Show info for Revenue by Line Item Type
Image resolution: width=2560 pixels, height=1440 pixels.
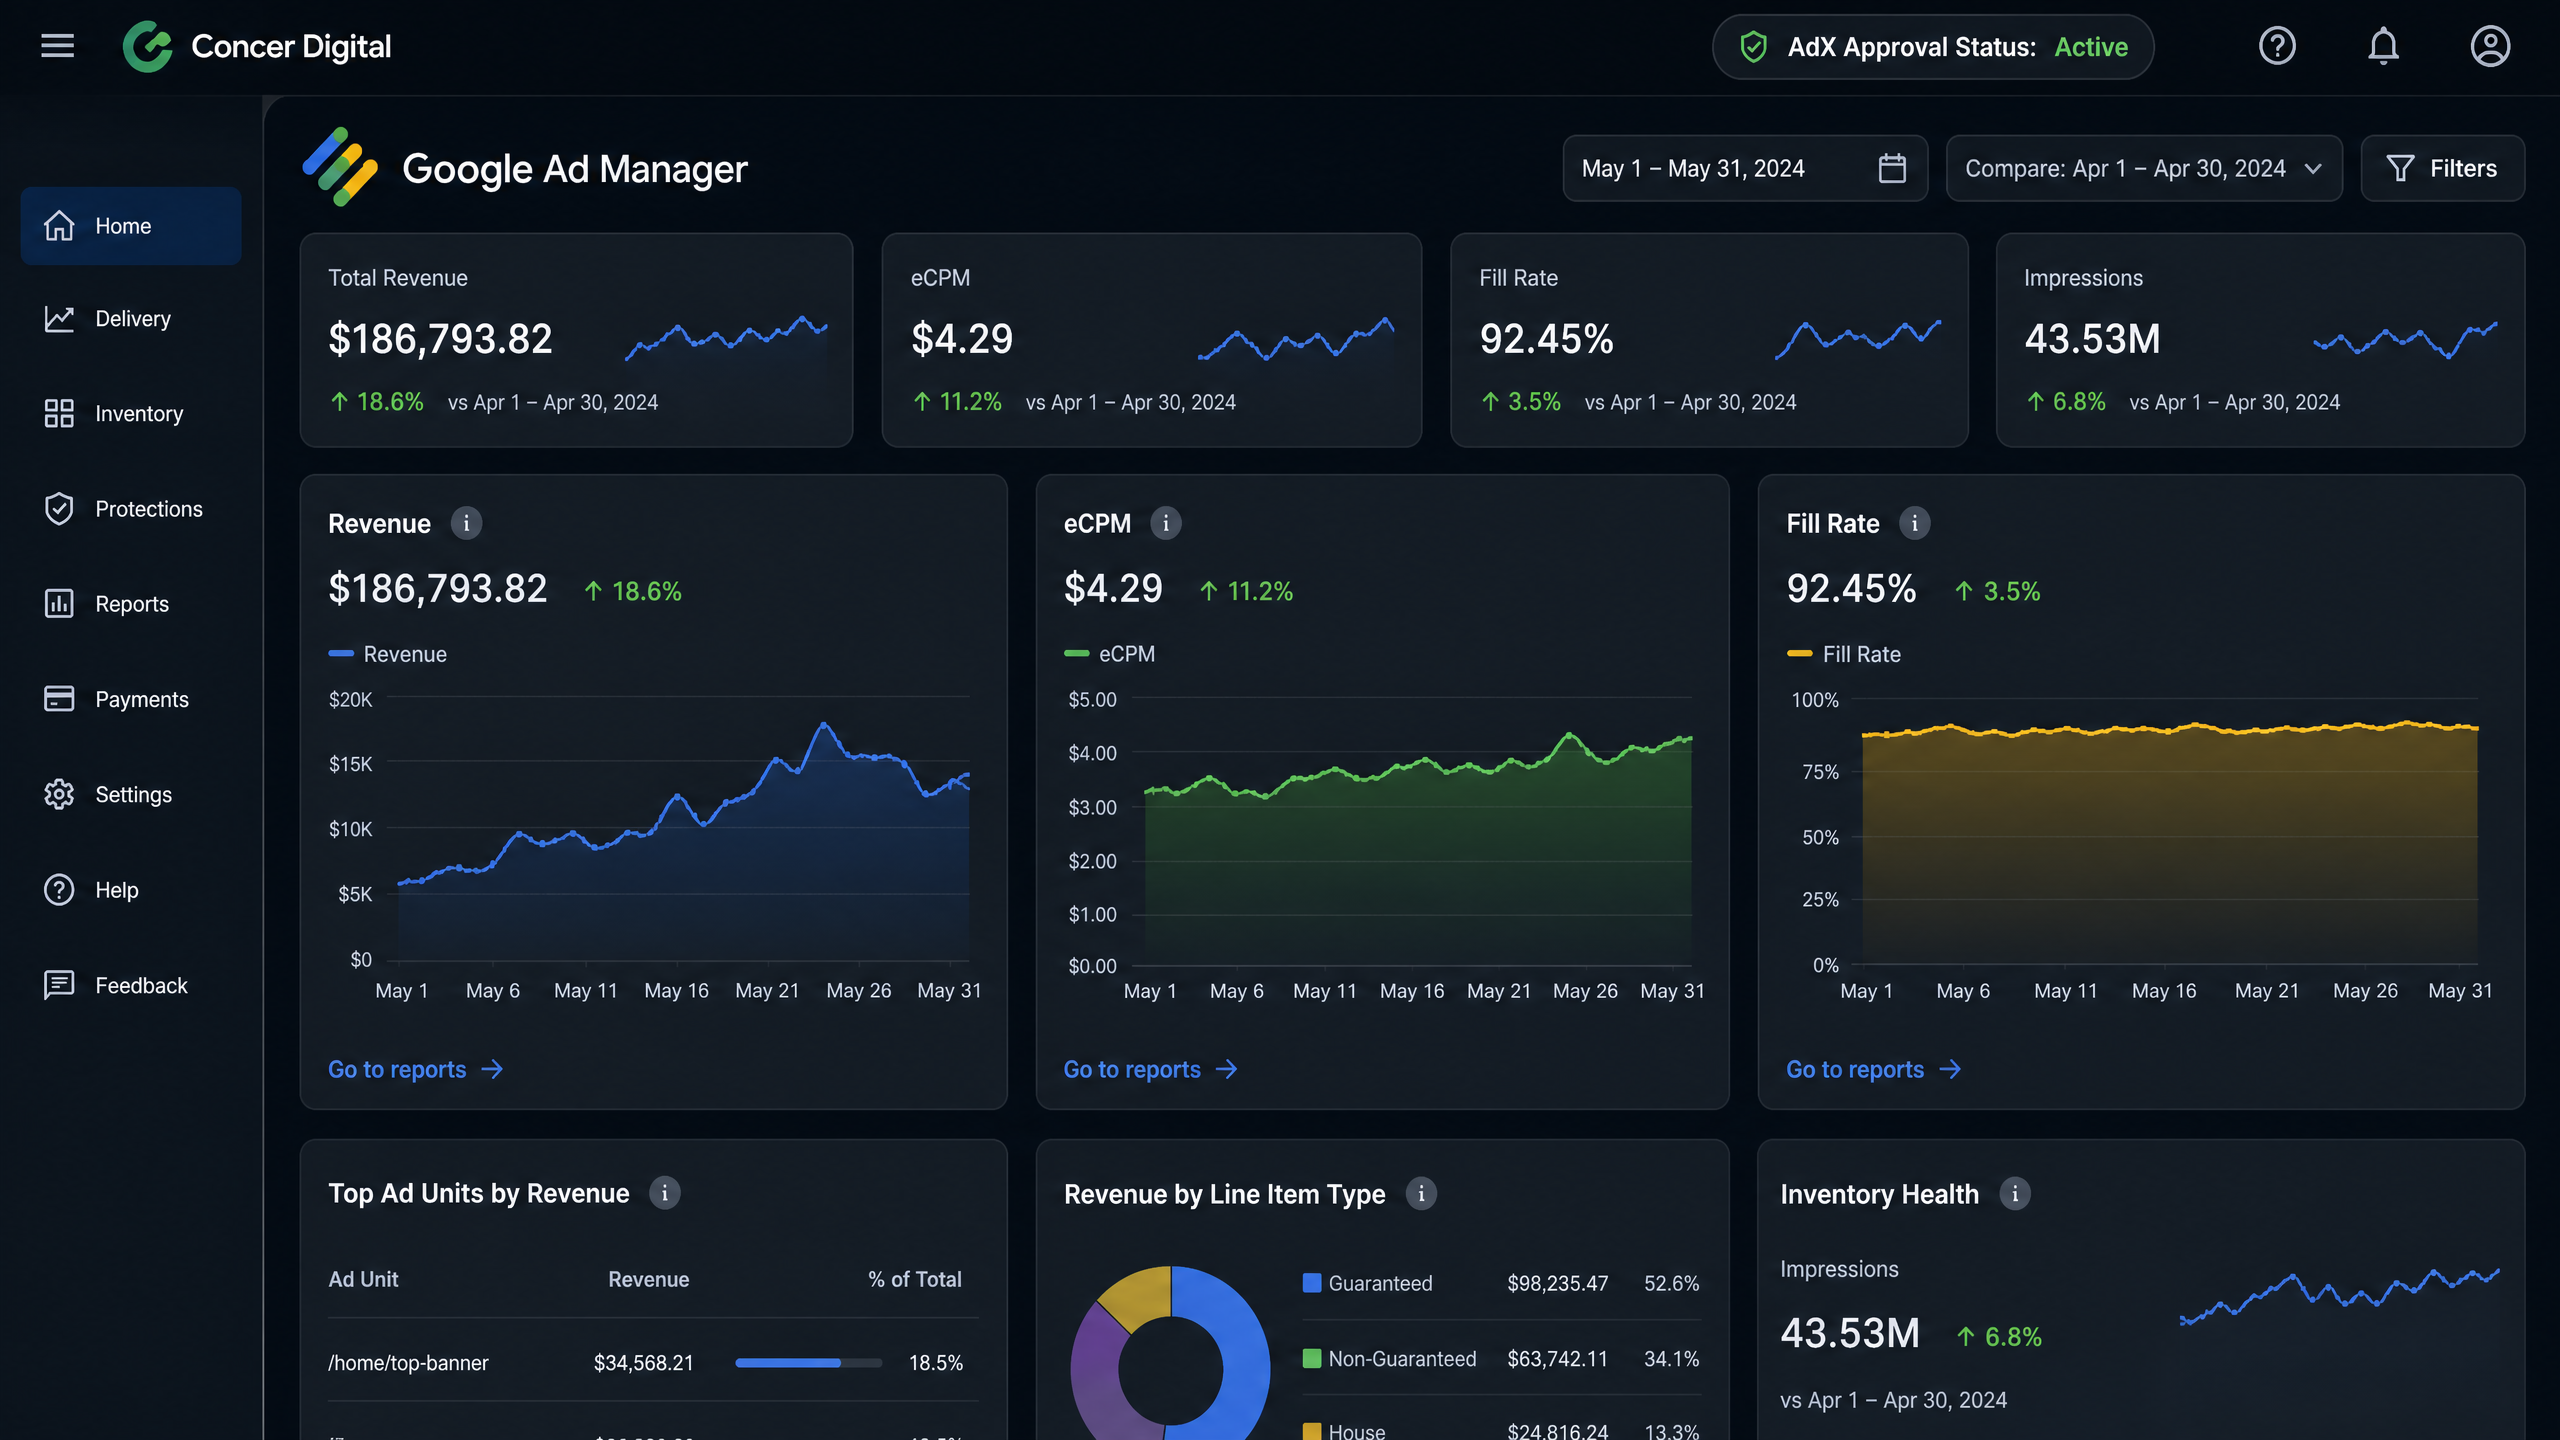1421,1193
